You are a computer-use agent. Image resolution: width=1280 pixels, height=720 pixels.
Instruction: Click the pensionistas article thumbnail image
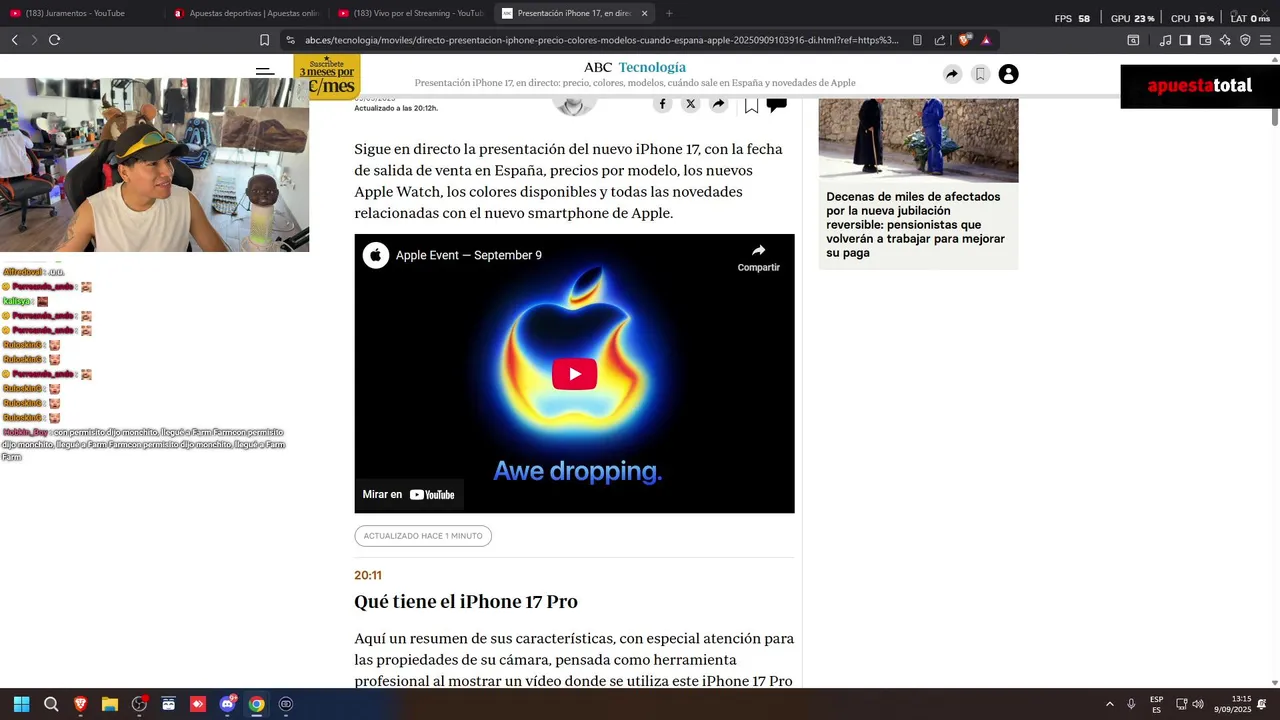click(918, 139)
